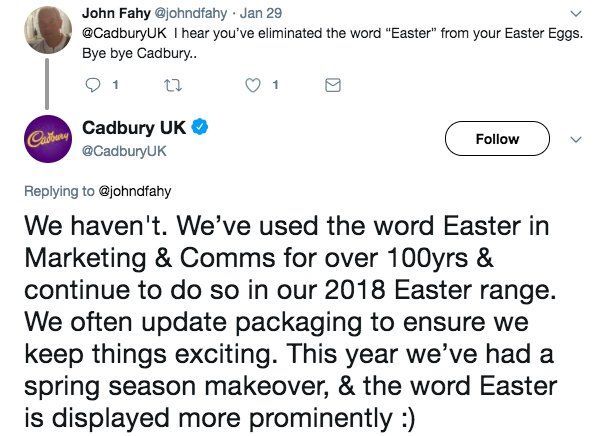
Task: Click the grey @CadburyUK handle under Cadbury UK
Action: tap(122, 151)
